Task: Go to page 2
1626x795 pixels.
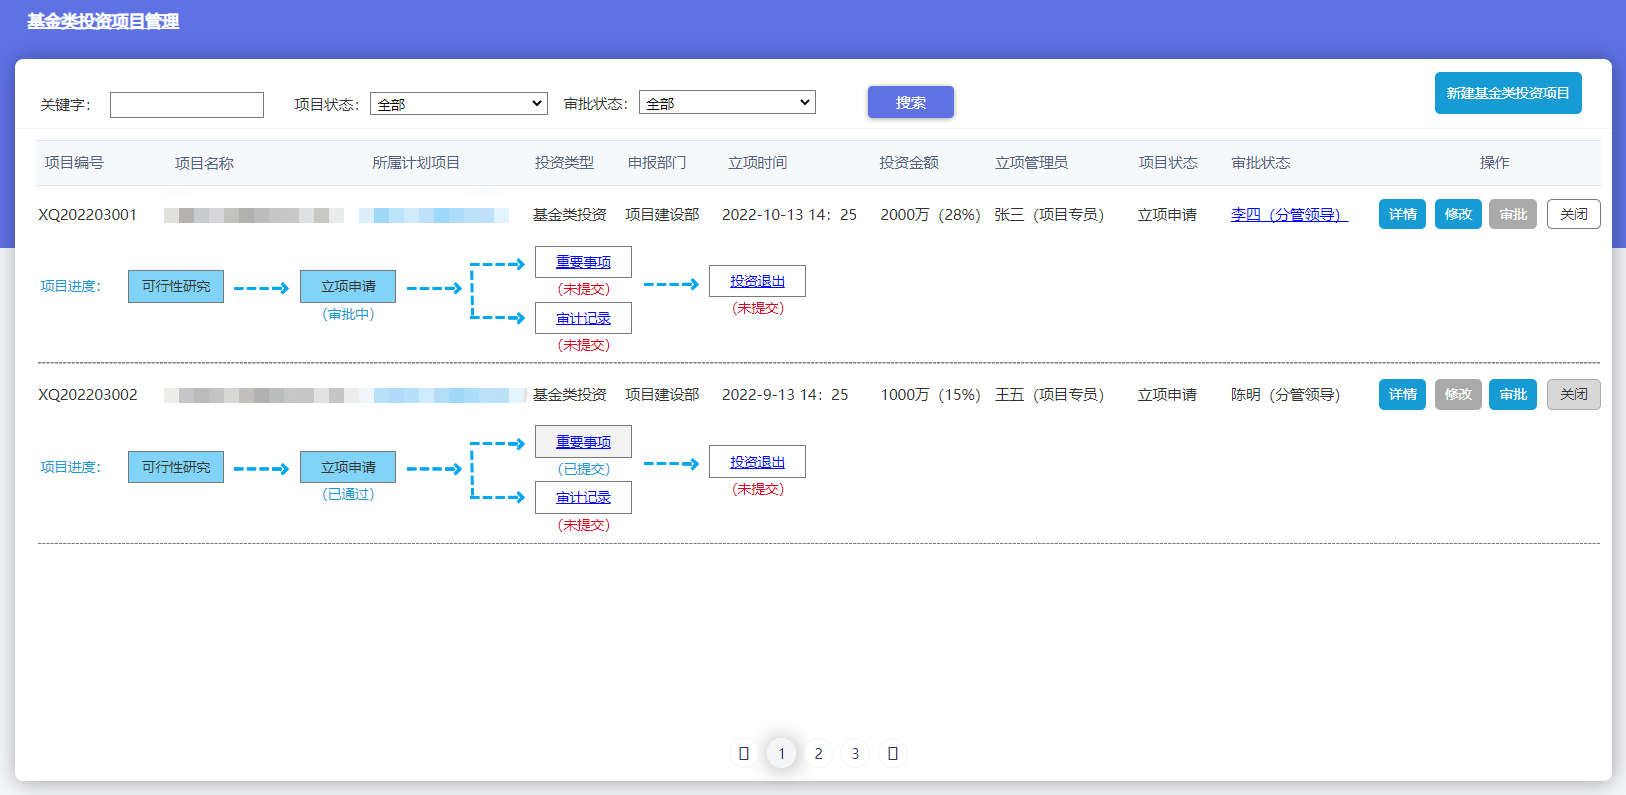Action: (x=818, y=753)
